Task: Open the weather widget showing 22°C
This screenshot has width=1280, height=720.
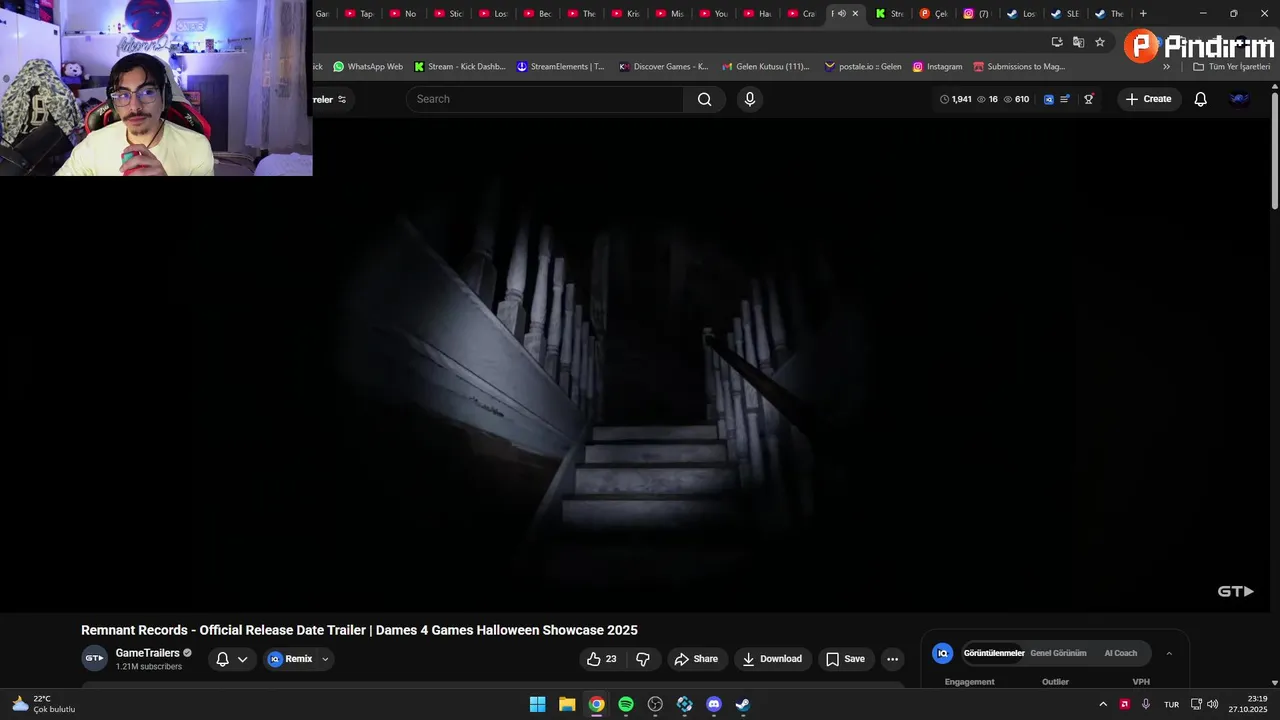Action: point(43,704)
